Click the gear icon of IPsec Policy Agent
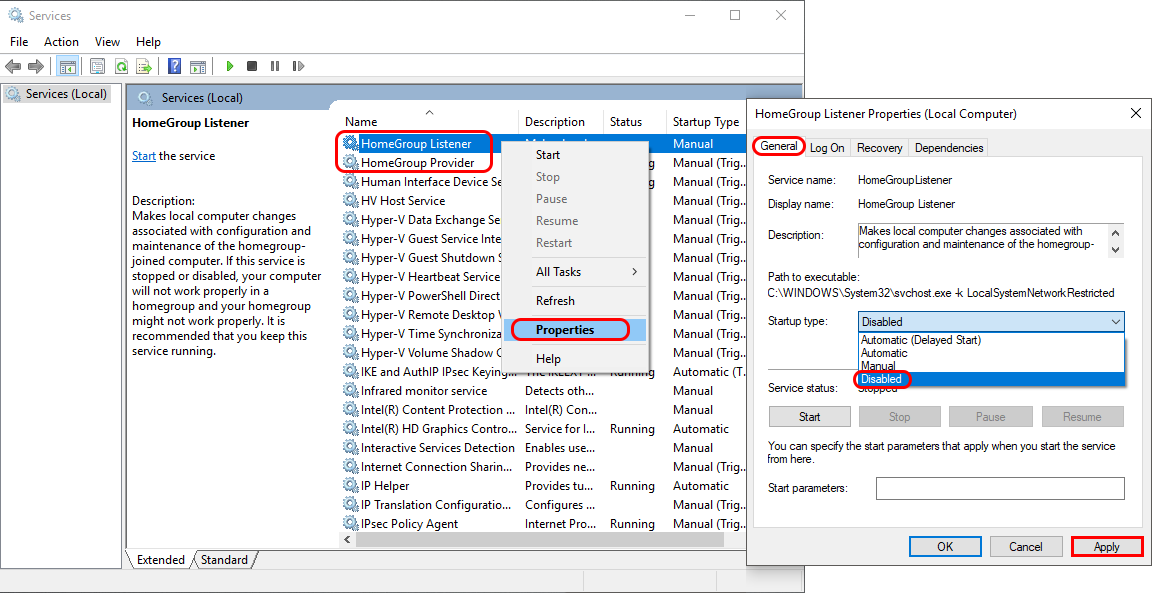 [351, 524]
